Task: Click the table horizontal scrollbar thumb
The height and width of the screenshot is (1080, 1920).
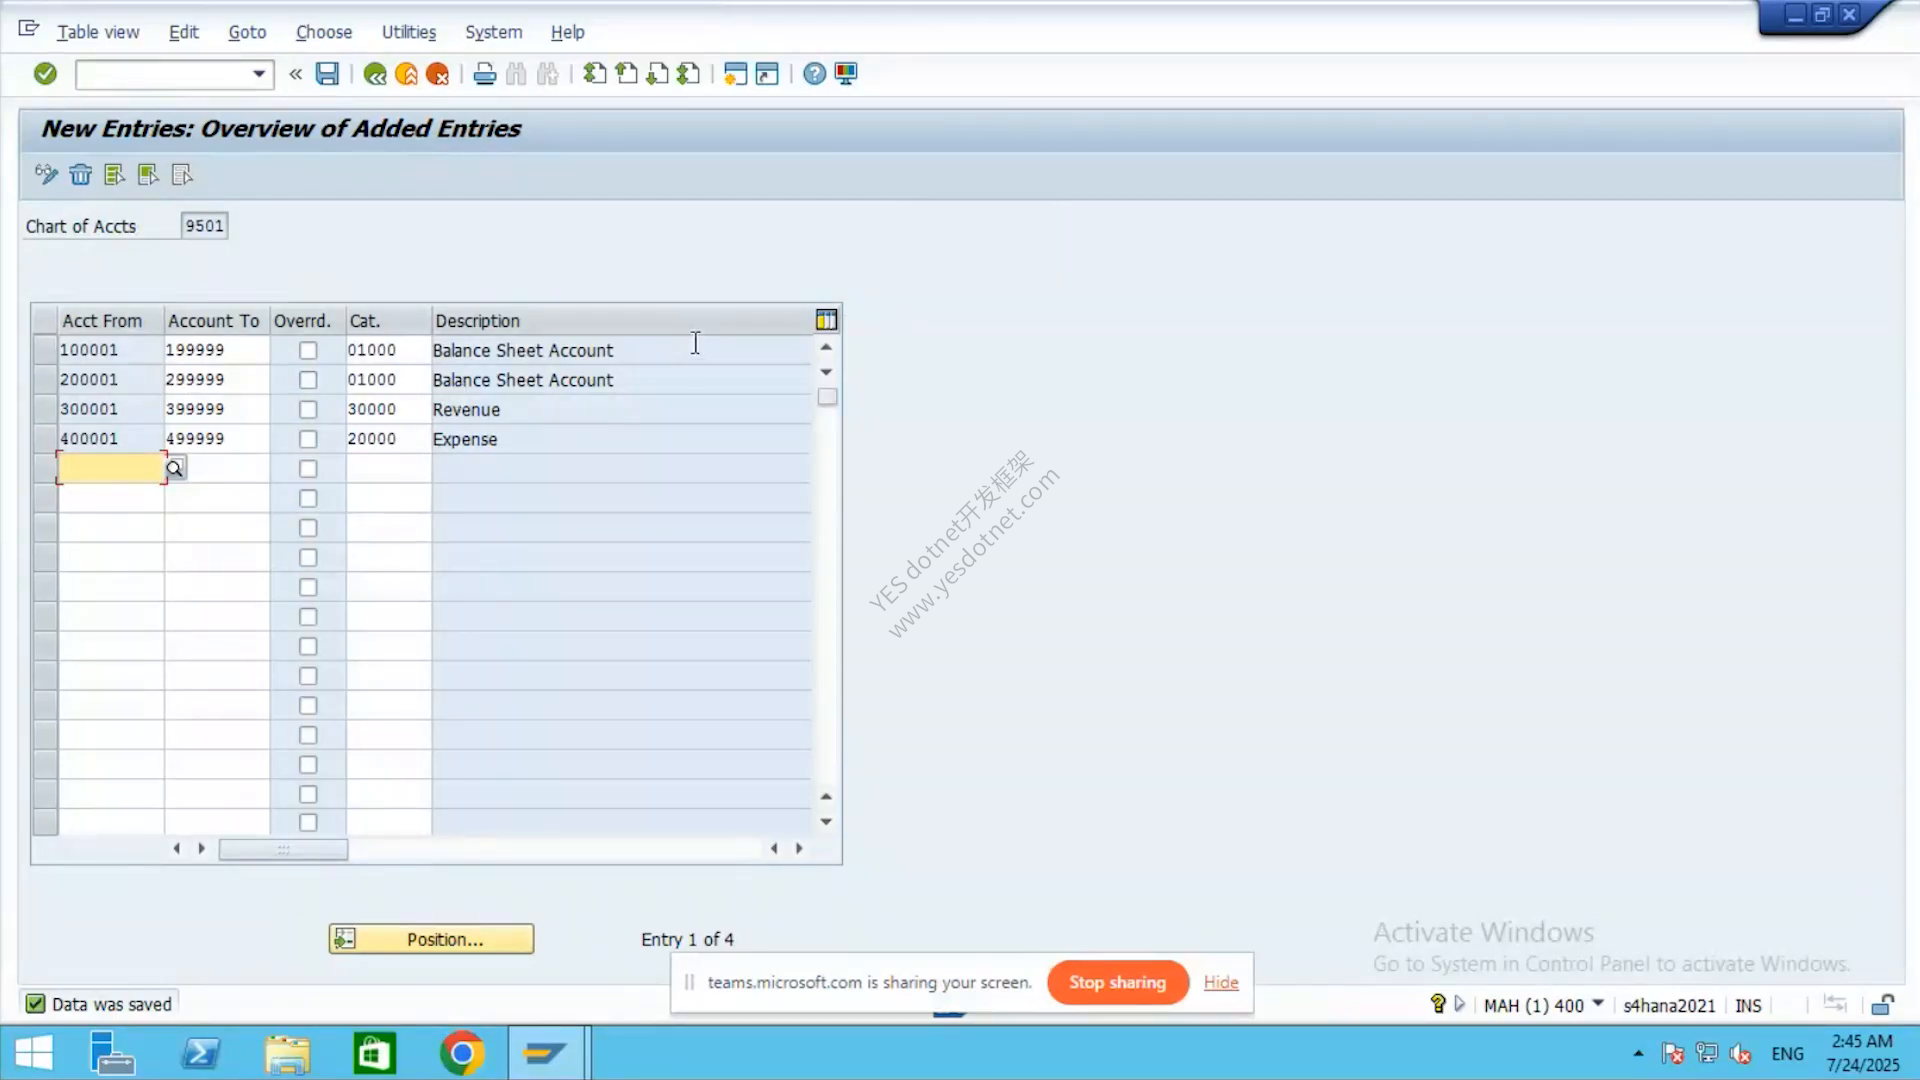Action: point(283,849)
